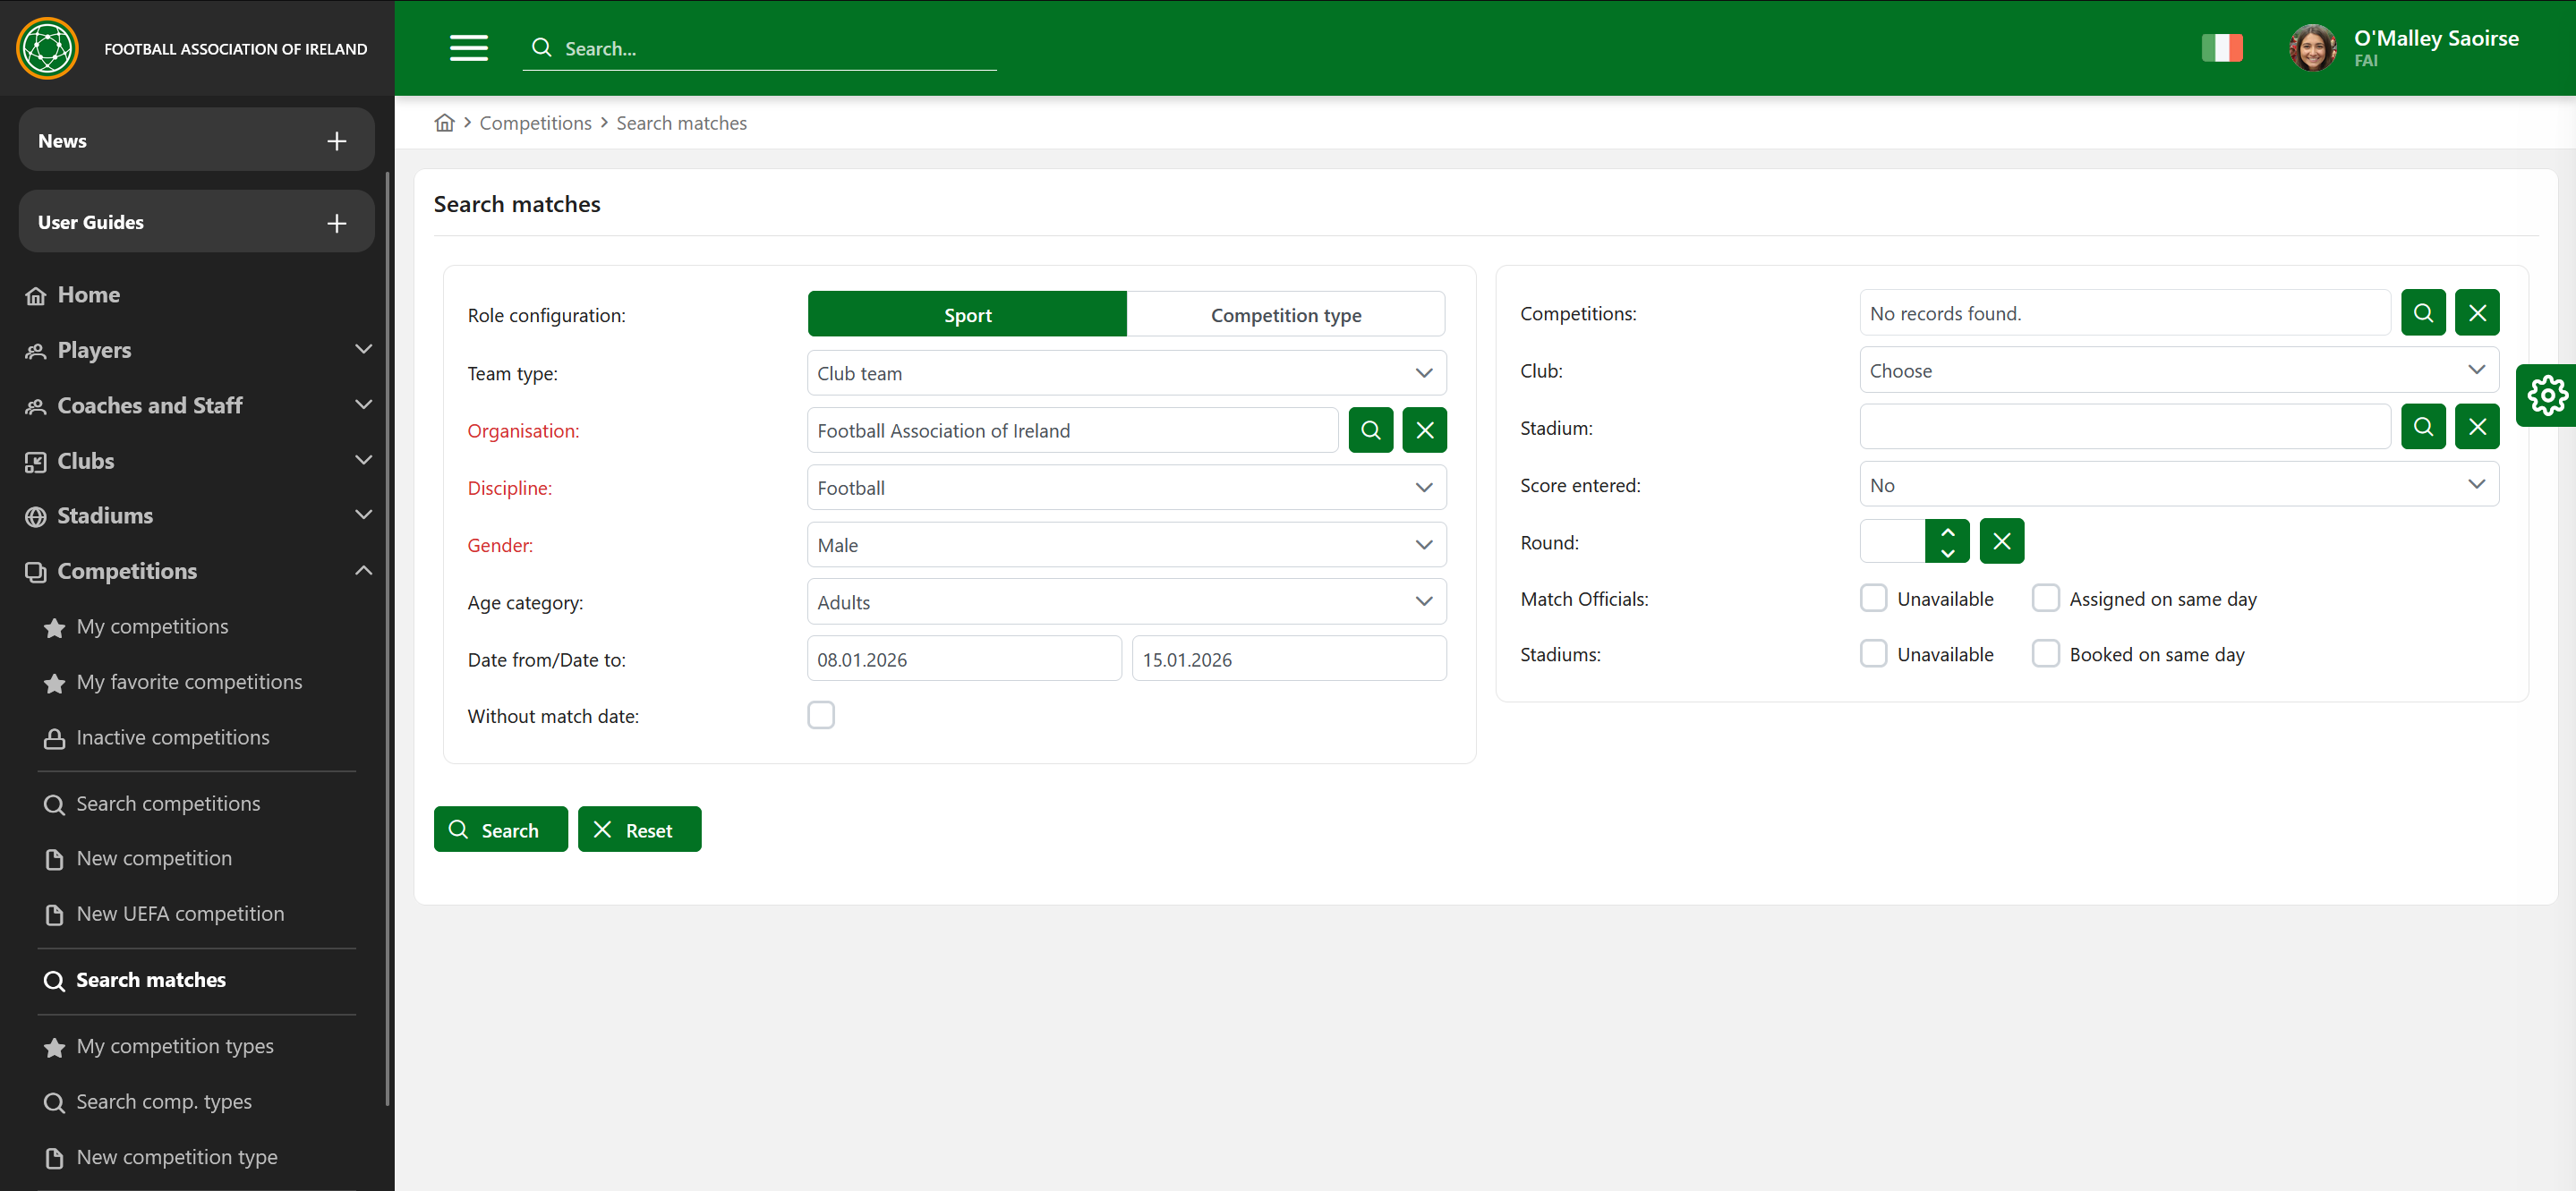
Task: Clear the Round value with X icon
Action: click(2001, 541)
